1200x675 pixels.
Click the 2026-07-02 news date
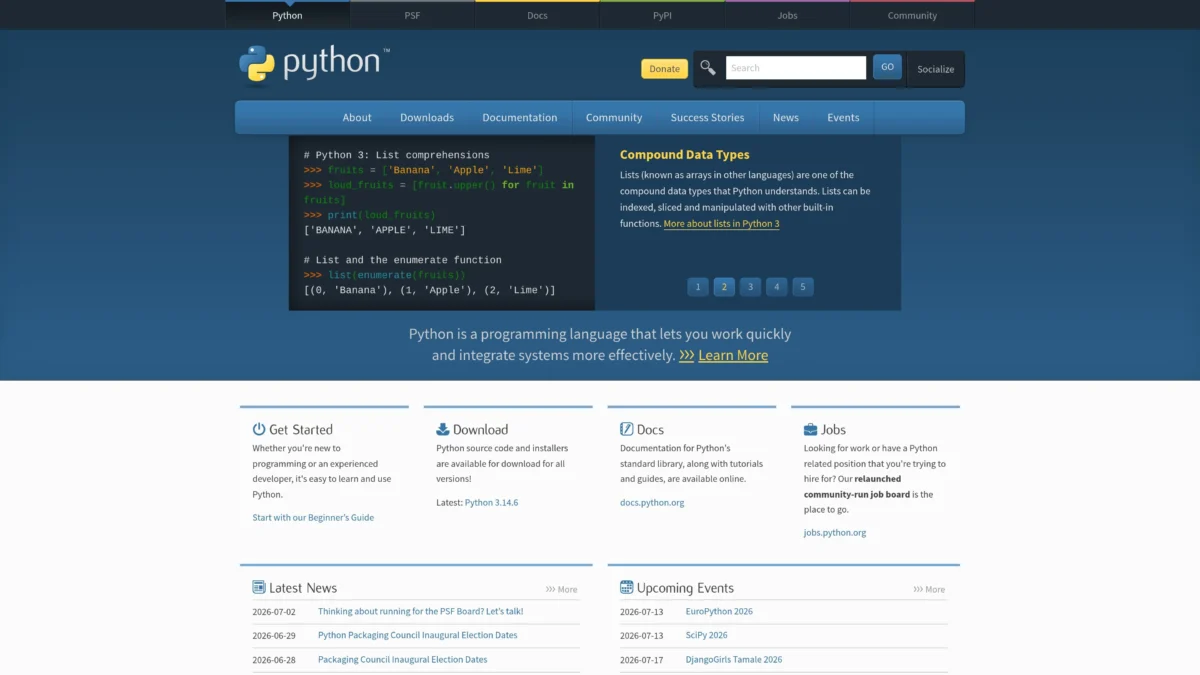coord(274,611)
